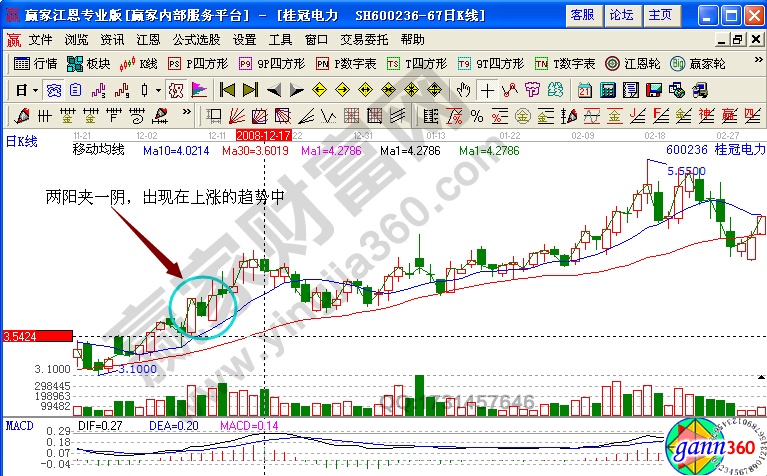Viewport: 767px width, 476px height.
Task: Toggle the crosshair cursor tool
Action: [x=487, y=89]
